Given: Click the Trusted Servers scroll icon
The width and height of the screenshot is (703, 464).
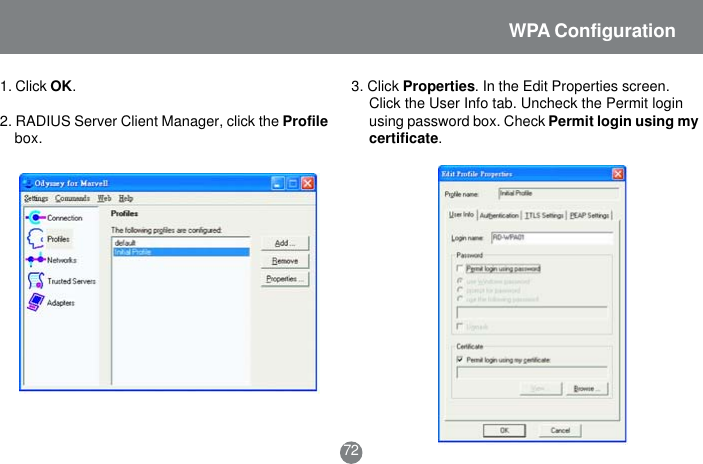Looking at the screenshot, I should (x=36, y=281).
